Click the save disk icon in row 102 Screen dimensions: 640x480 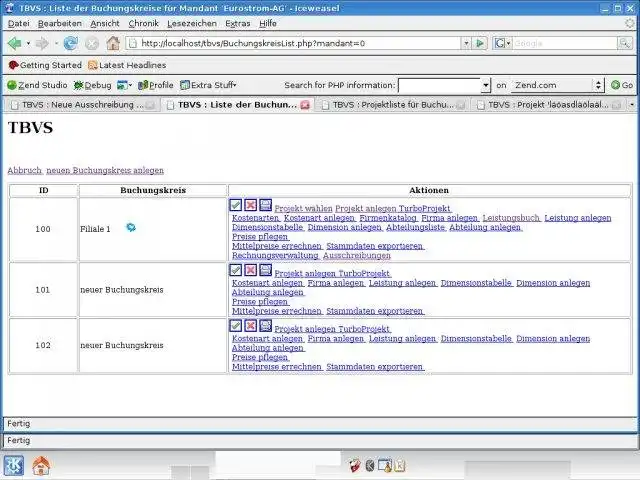[x=265, y=325]
